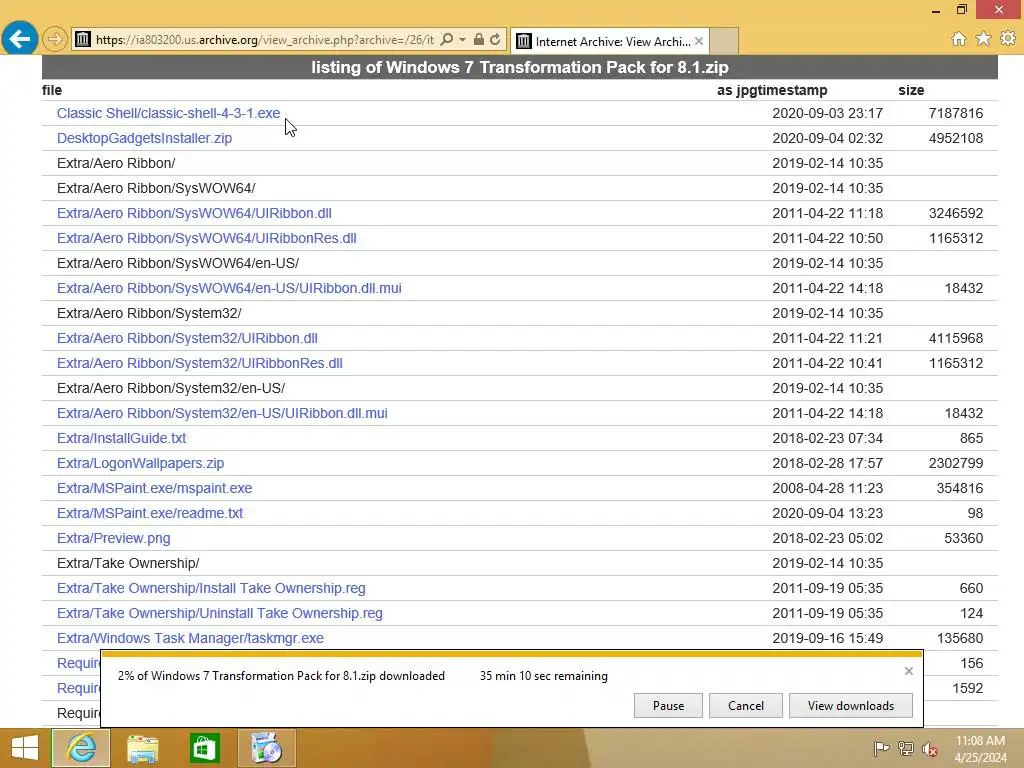Open Extra/MSPaint.exe/mspaint.exe link

[x=154, y=488]
